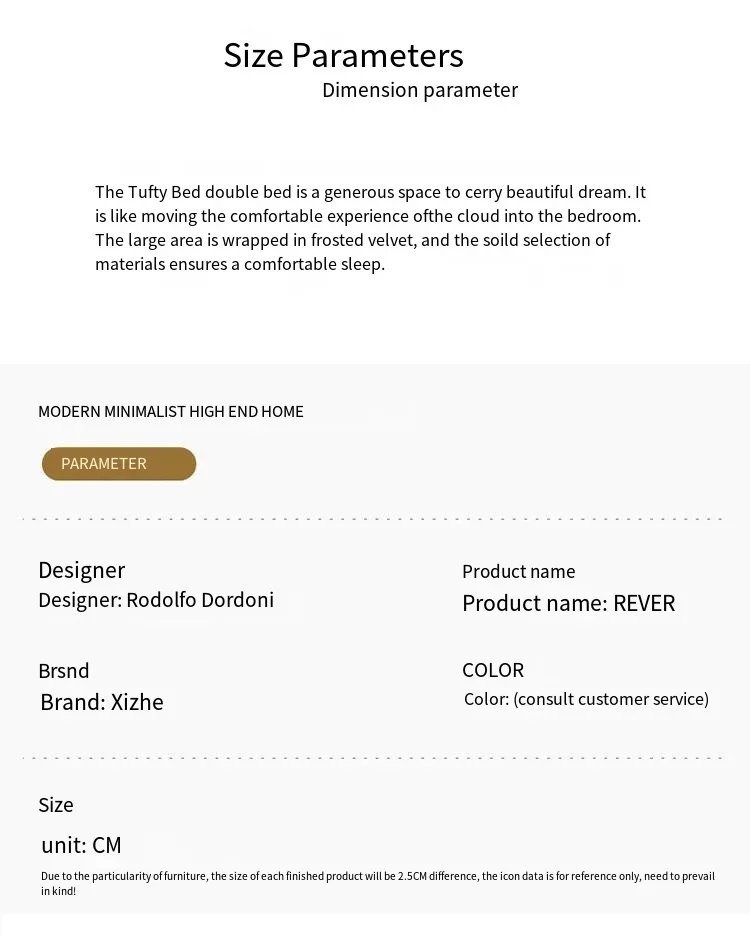The height and width of the screenshot is (936, 750).
Task: Click the unit: CM label
Action: 81,845
